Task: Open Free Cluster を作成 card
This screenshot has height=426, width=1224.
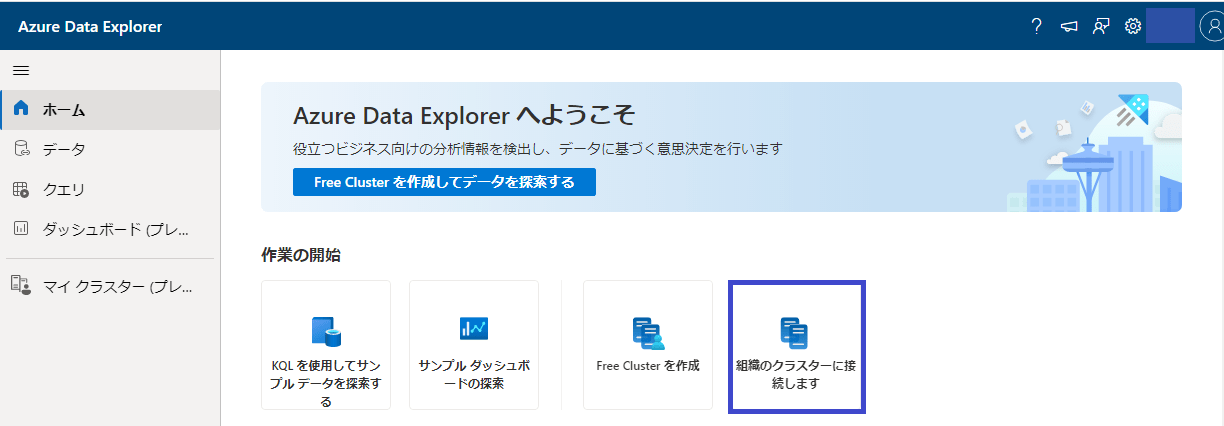Action: point(648,345)
